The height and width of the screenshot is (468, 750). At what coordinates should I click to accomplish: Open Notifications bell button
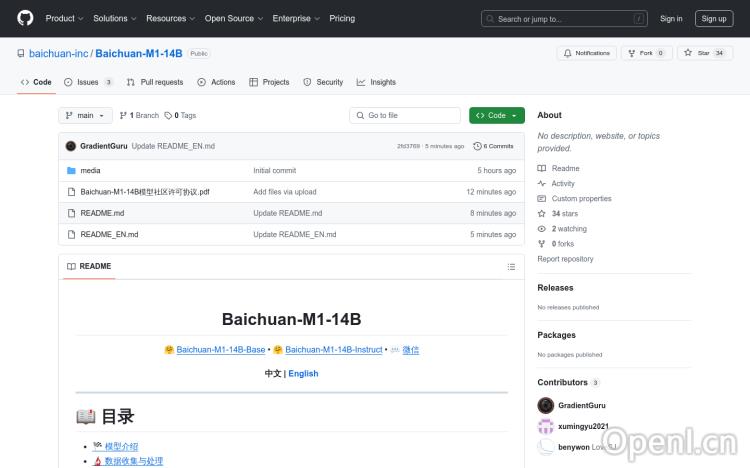(586, 53)
